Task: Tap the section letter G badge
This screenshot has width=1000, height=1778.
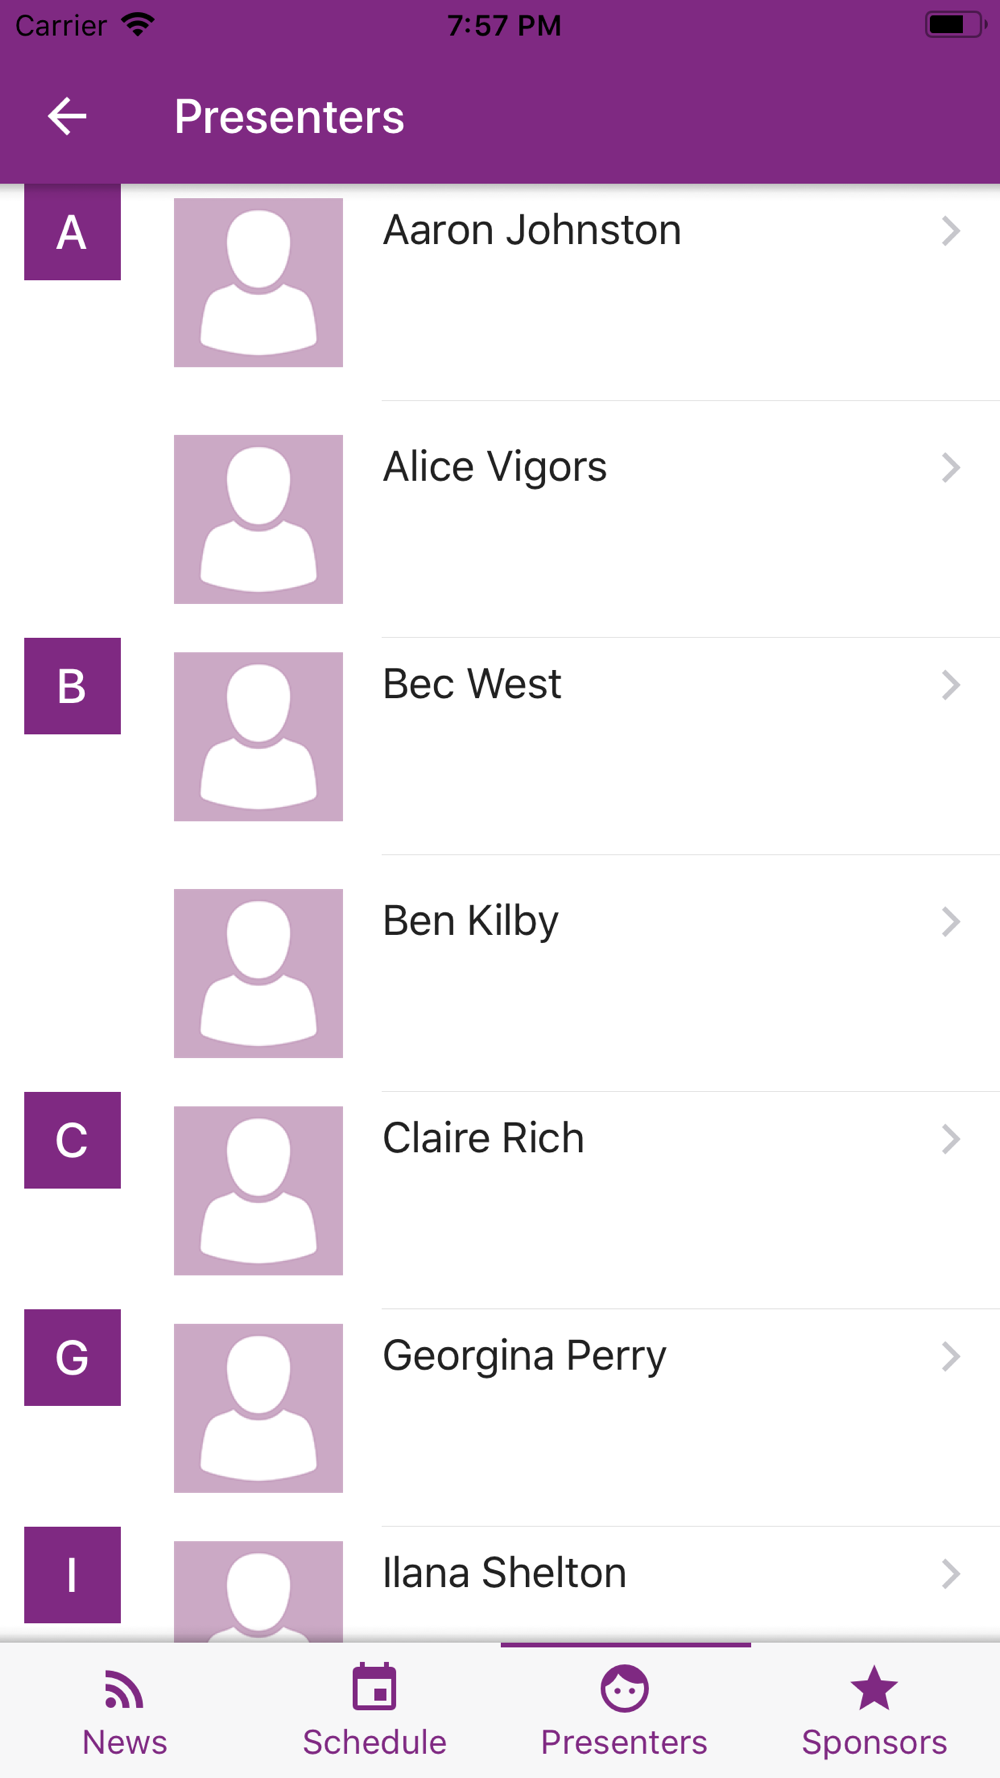Action: point(72,1357)
